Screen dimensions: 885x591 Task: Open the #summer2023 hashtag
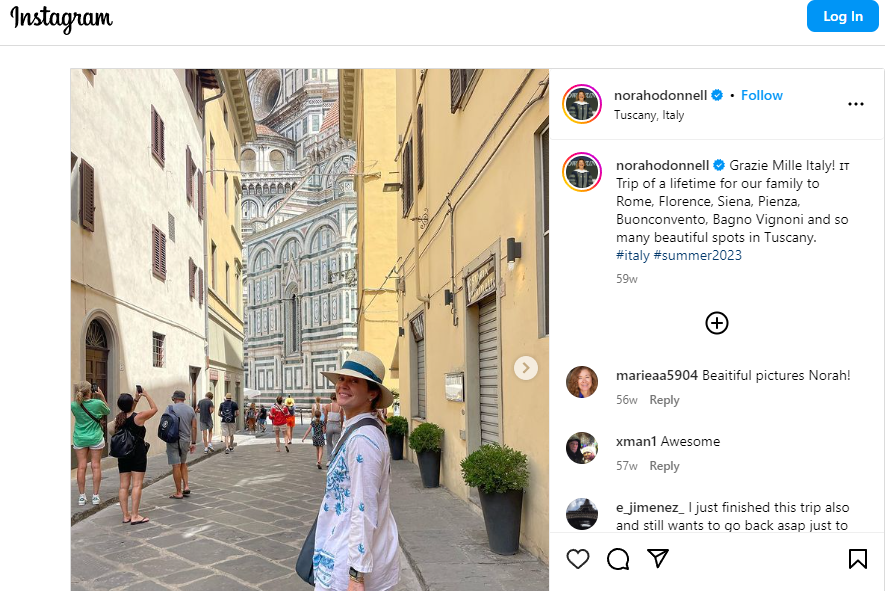click(x=698, y=255)
